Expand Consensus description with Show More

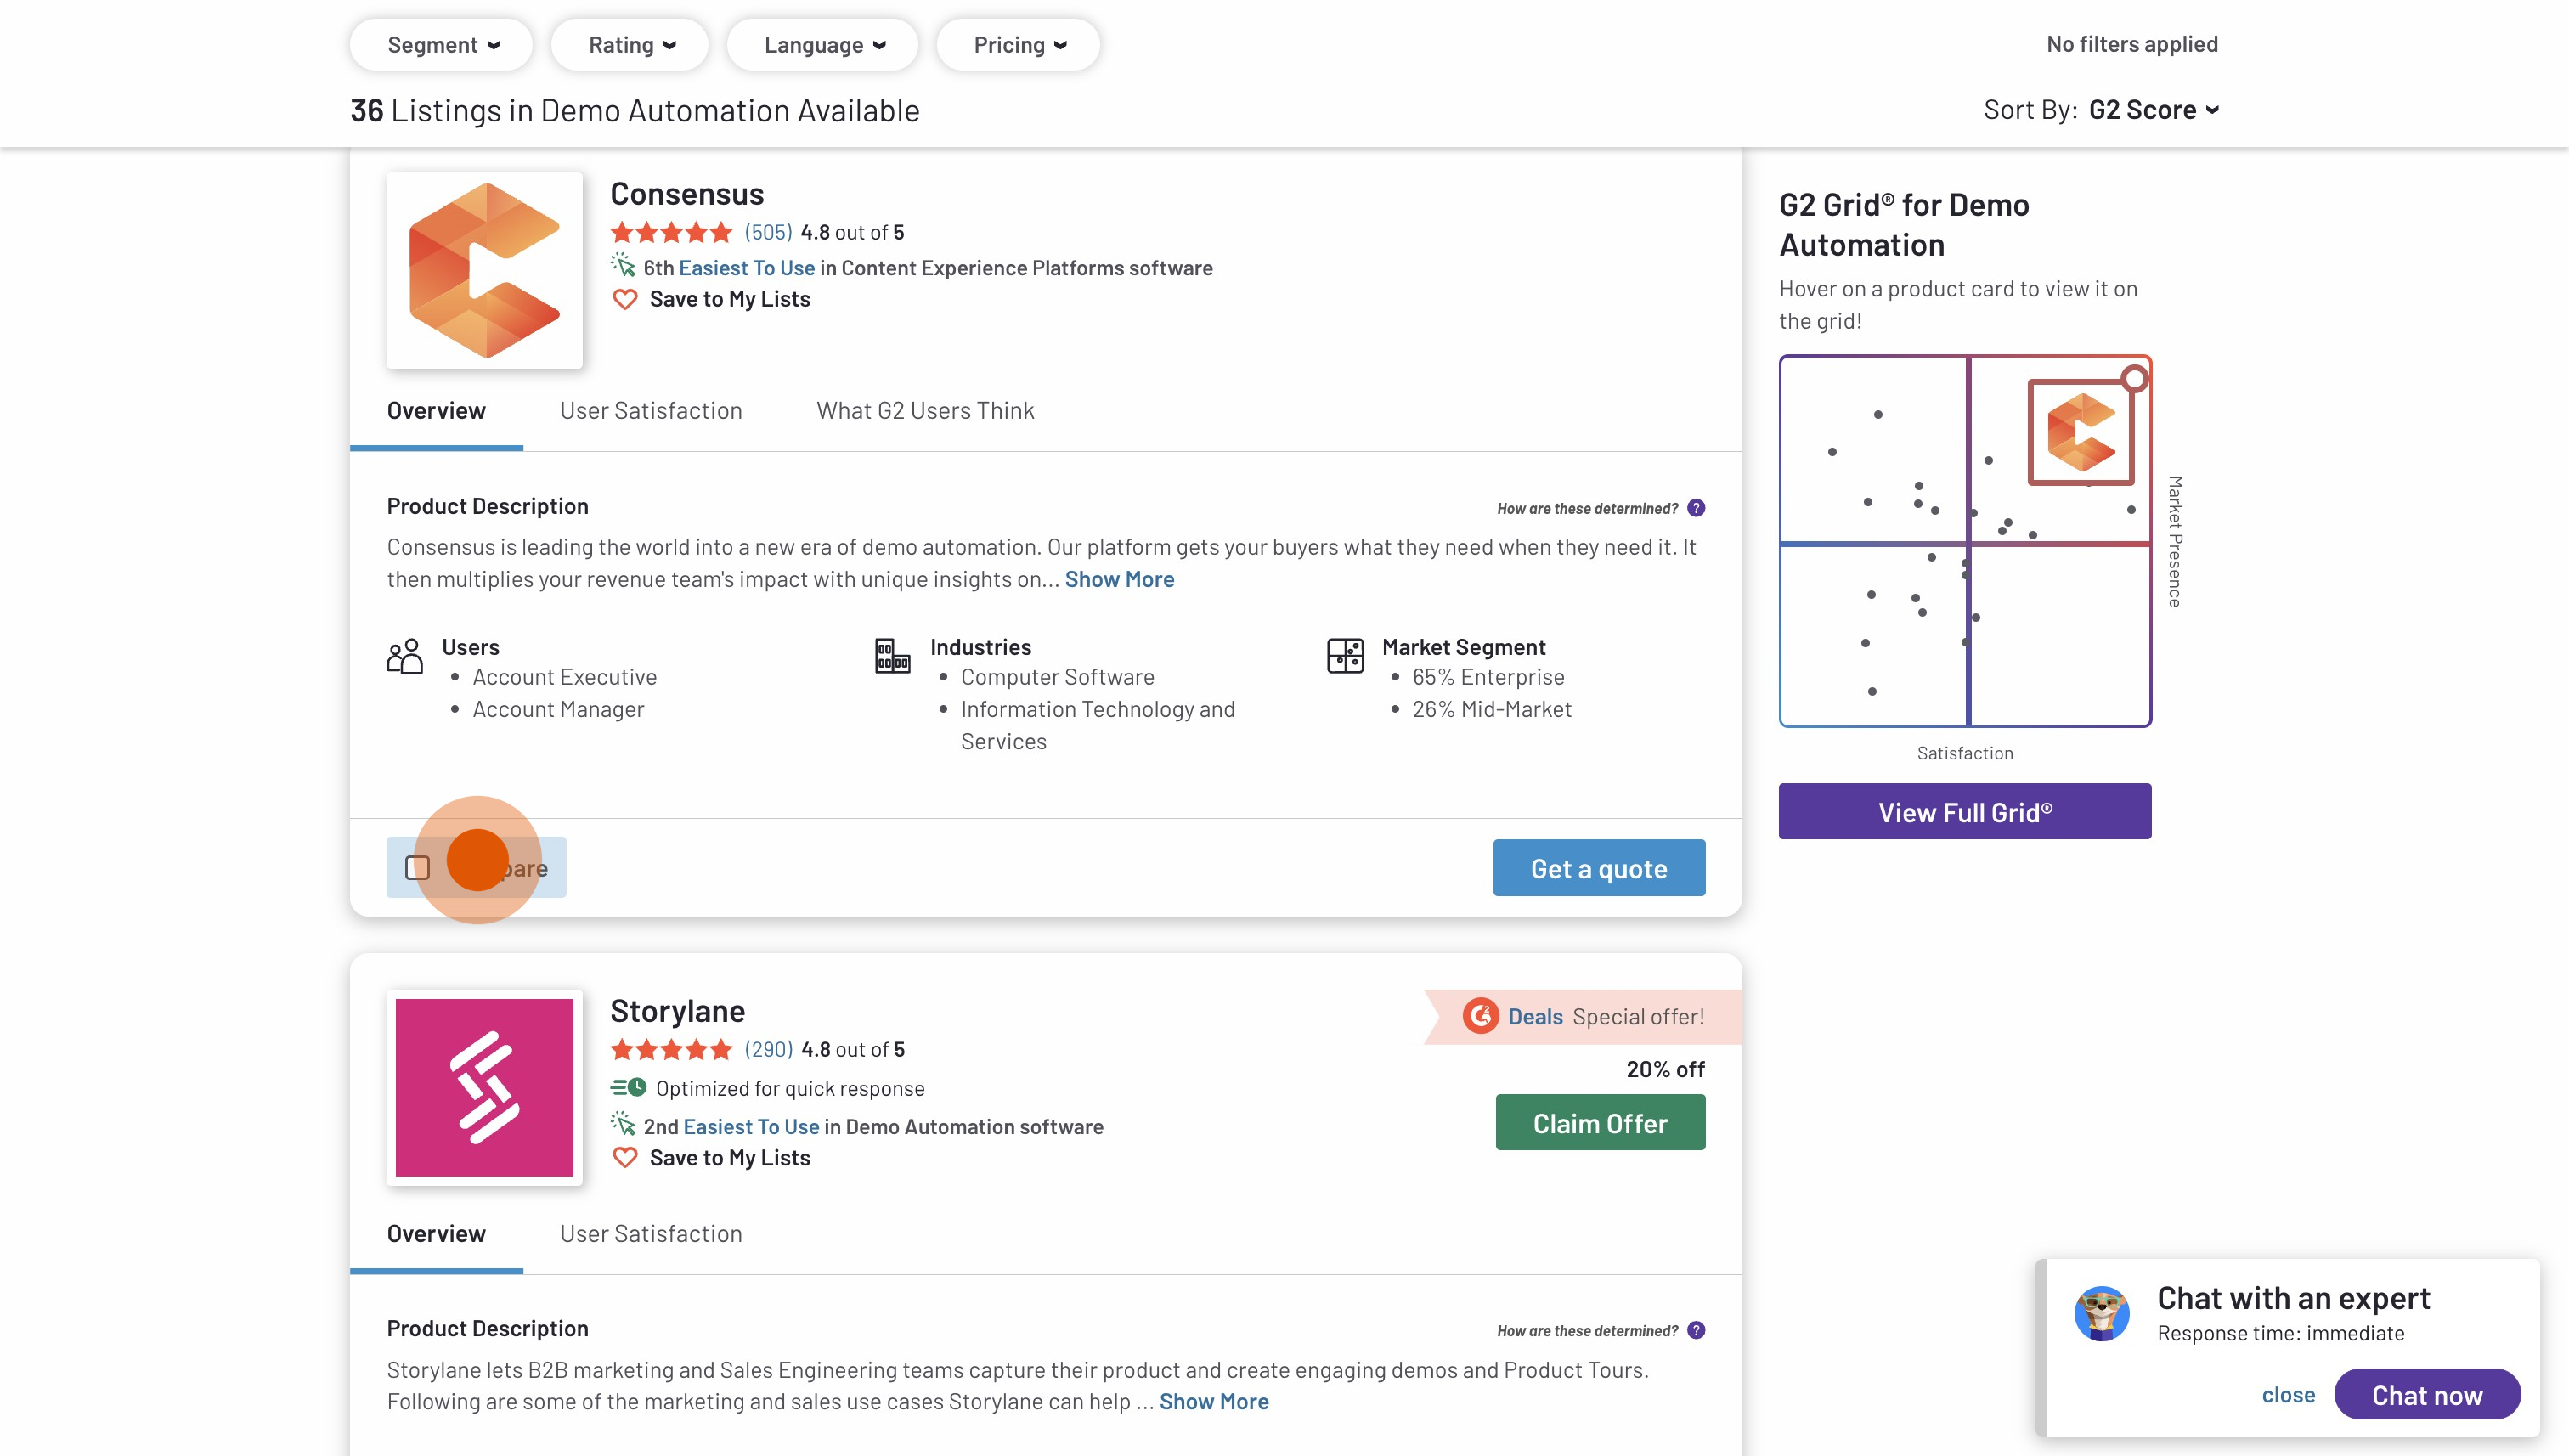pos(1119,580)
